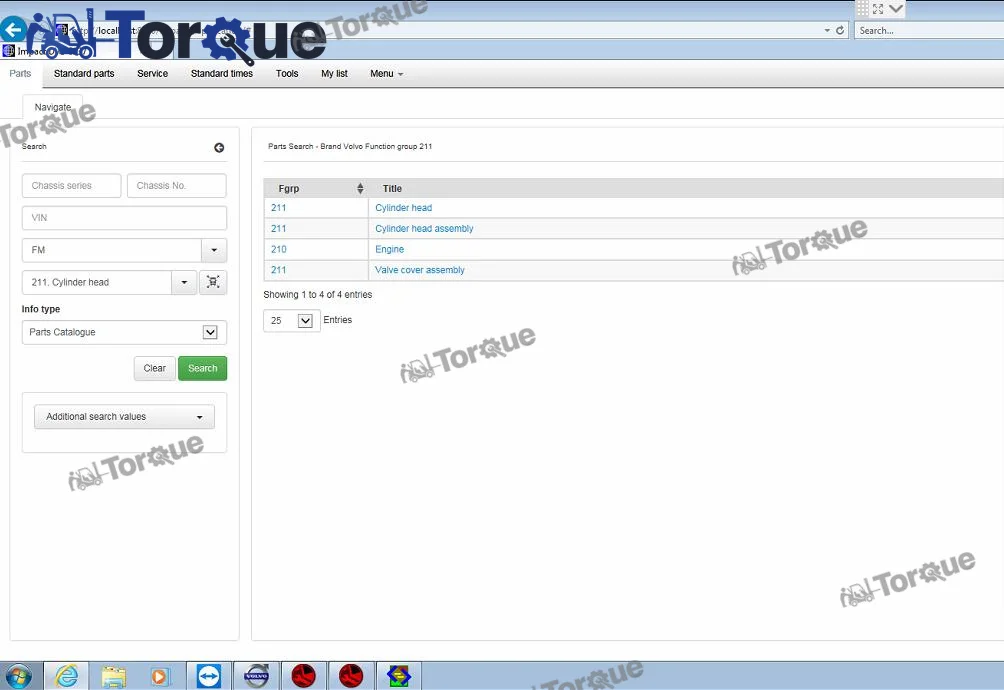Open the first red circular taskbar icon

coord(304,676)
